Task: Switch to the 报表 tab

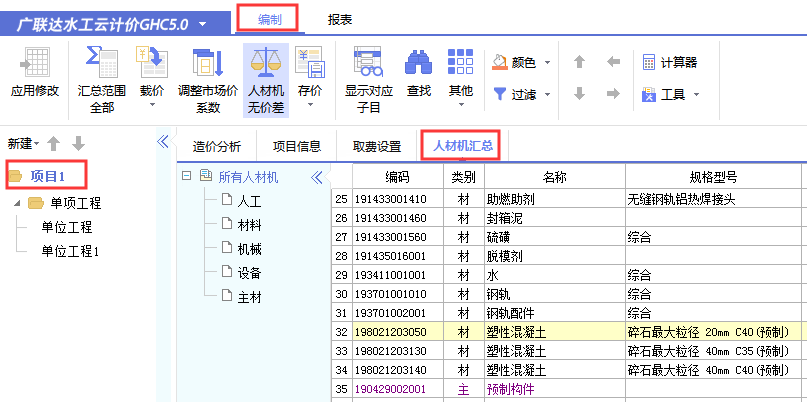Action: pyautogui.click(x=340, y=20)
